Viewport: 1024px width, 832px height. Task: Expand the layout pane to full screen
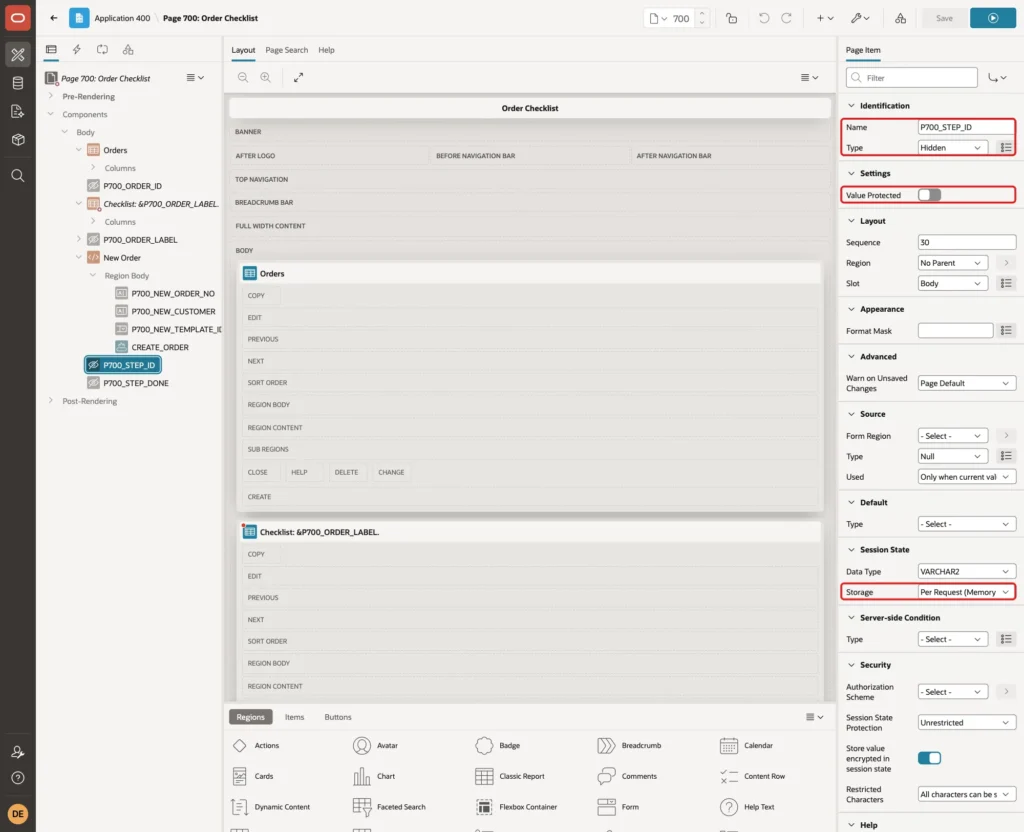298,77
